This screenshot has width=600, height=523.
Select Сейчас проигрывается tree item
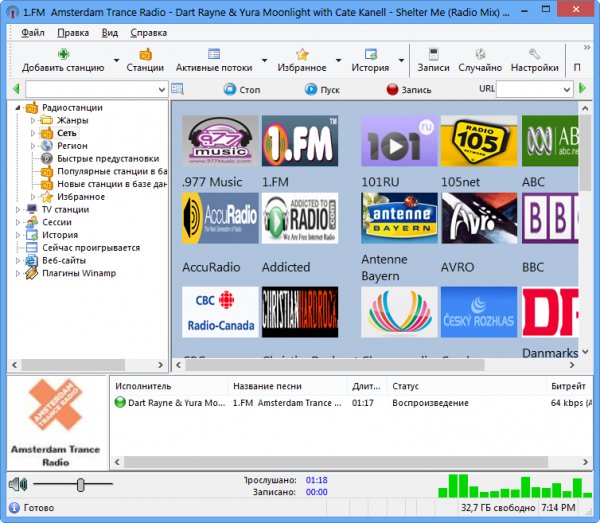click(x=91, y=248)
